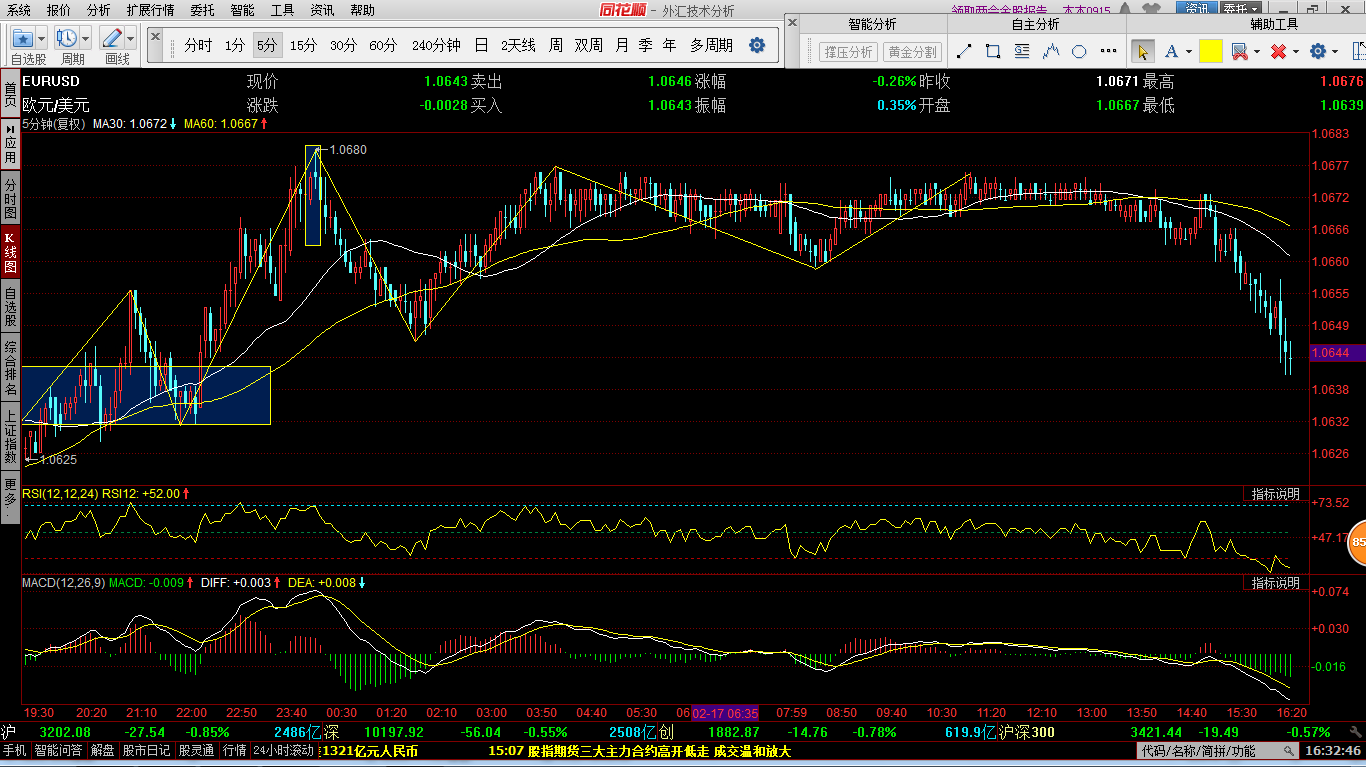This screenshot has width=1366, height=767.
Task: Expand the 周期 dropdown arrow
Action: tap(86, 38)
